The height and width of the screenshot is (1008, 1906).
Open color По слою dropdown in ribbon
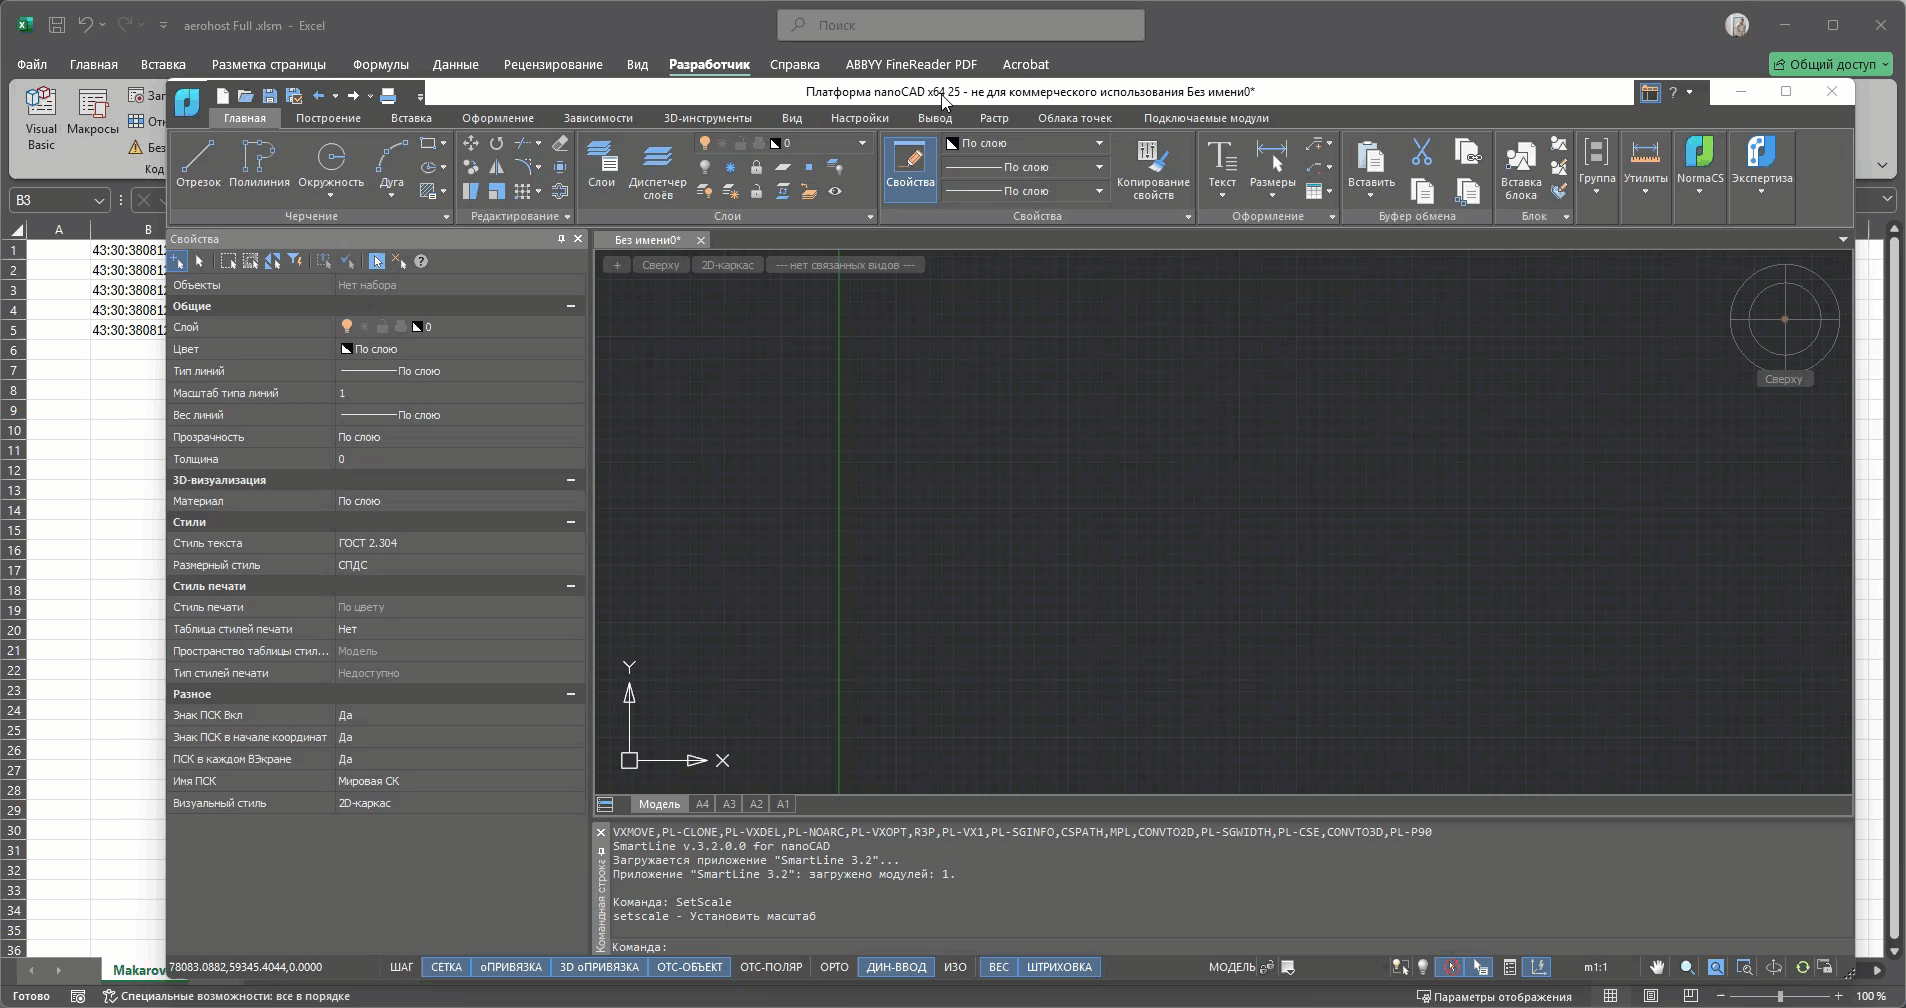point(1099,143)
